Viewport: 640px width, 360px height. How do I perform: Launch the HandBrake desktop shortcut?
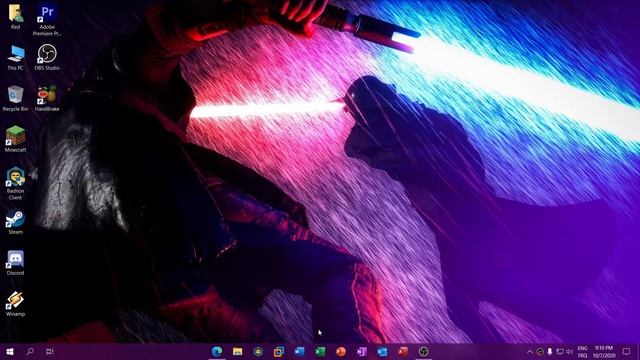tap(47, 98)
